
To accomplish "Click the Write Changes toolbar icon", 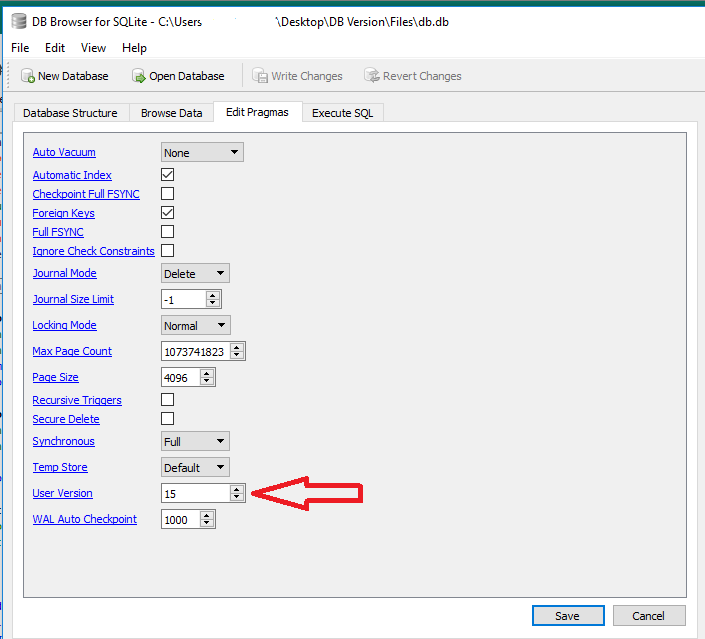I will (260, 76).
